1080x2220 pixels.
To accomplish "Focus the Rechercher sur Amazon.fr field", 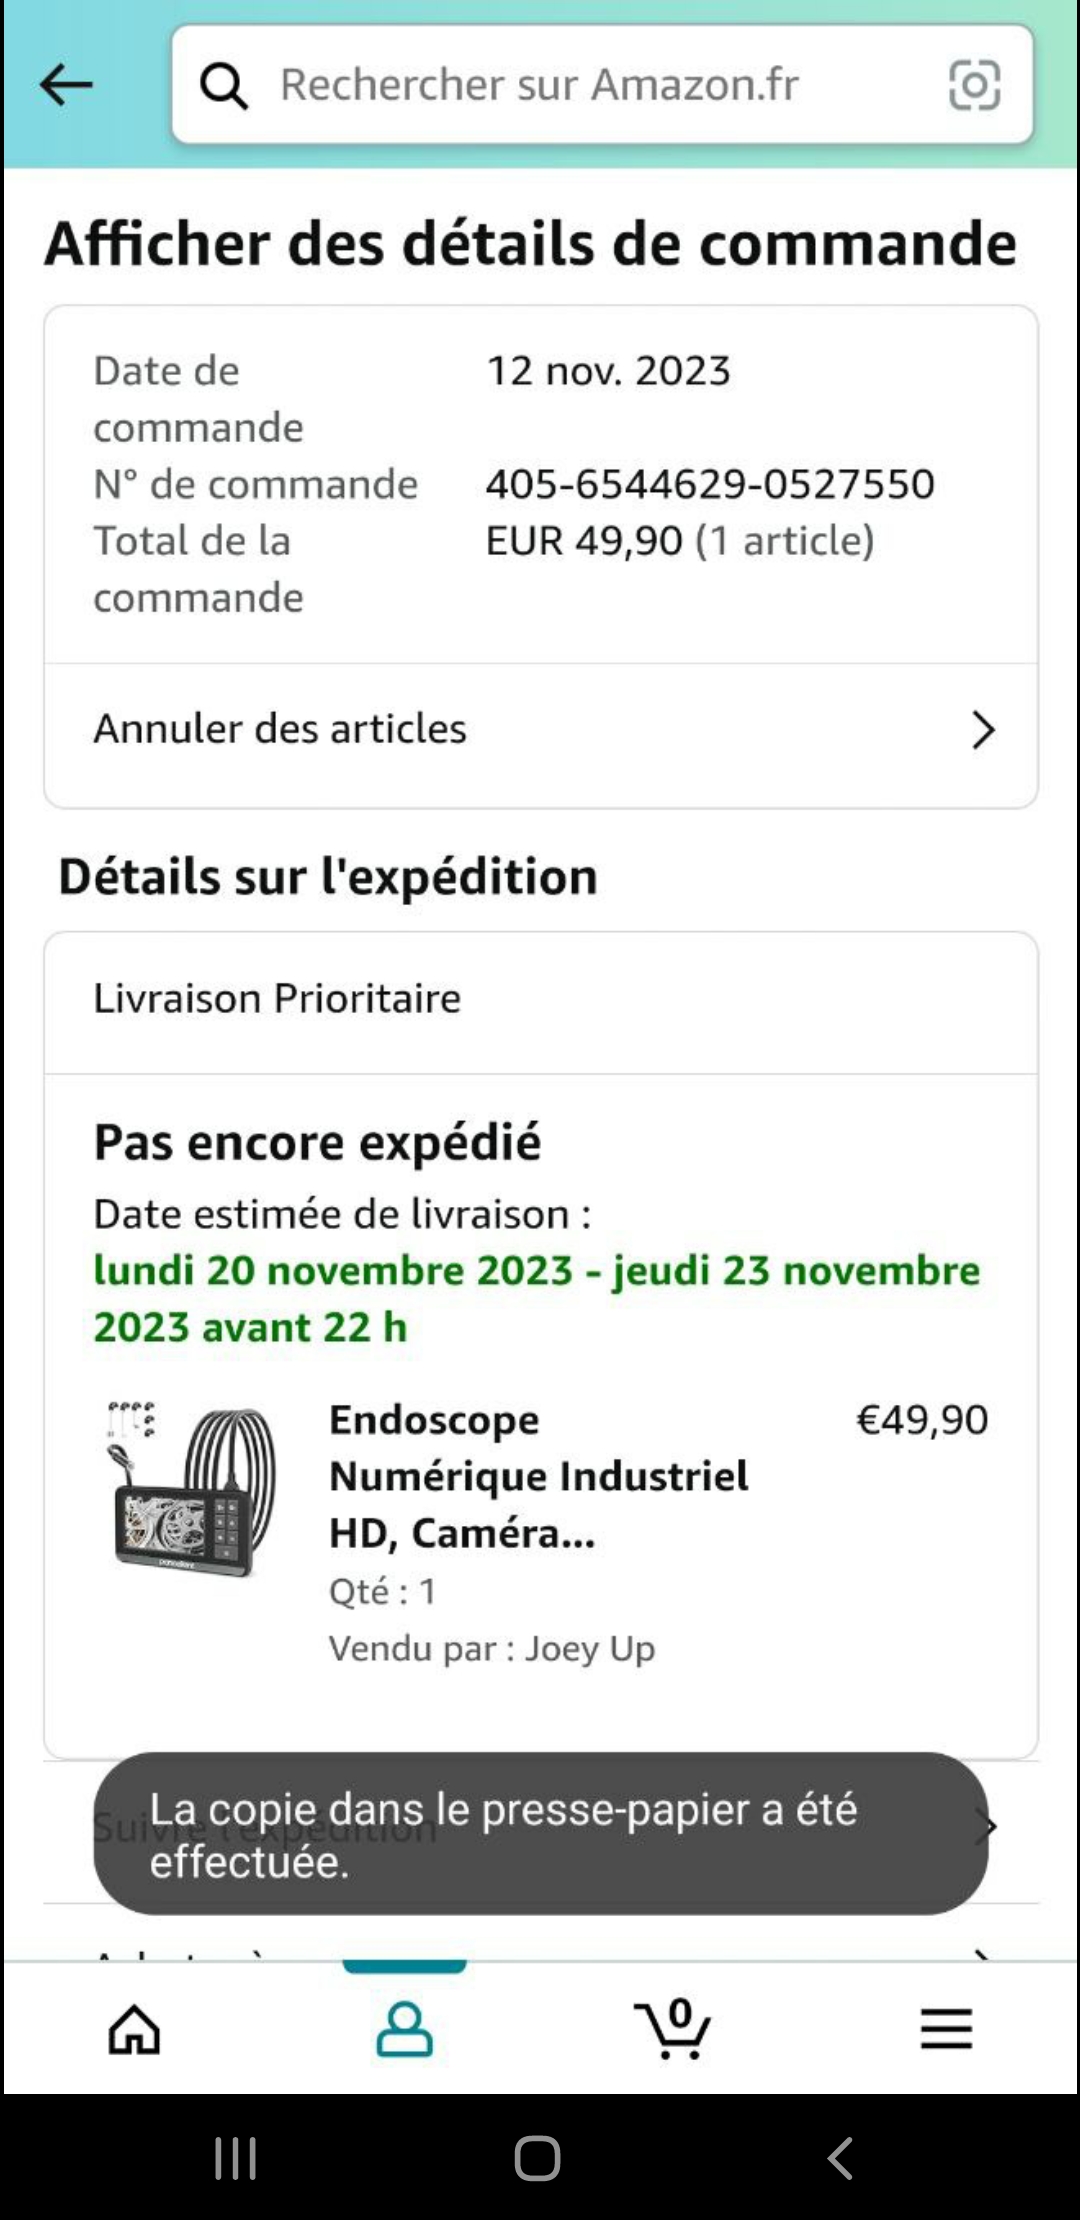I will 580,85.
